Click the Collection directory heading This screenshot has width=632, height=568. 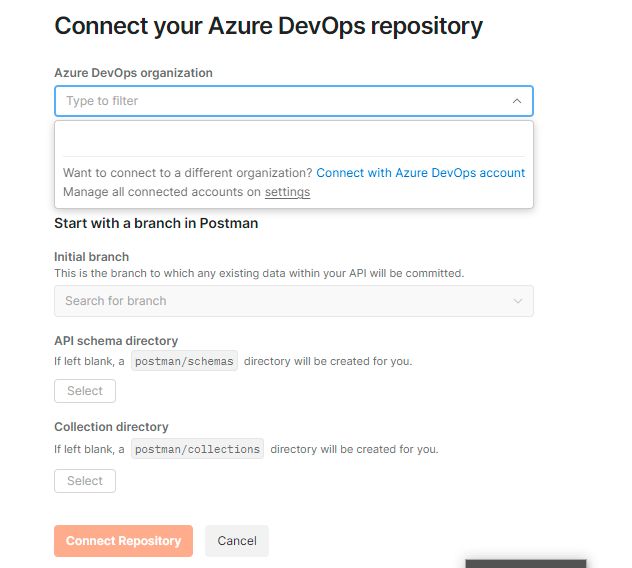[x=111, y=427]
